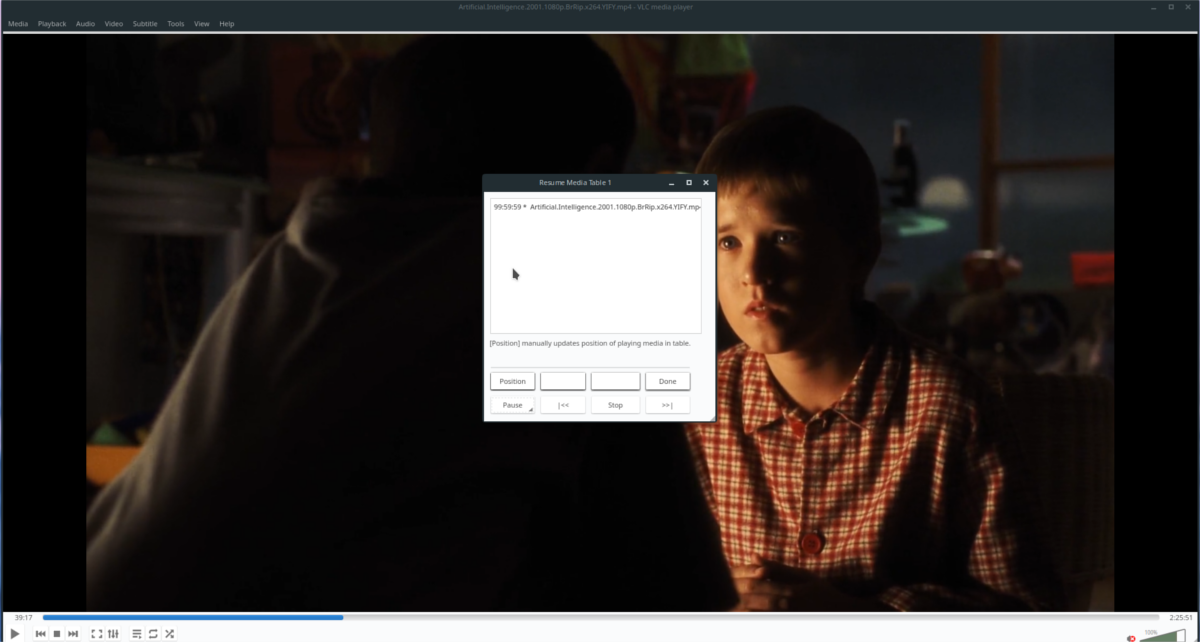The image size is (1200, 642).
Task: Toggle loop repeat mode
Action: tap(153, 634)
